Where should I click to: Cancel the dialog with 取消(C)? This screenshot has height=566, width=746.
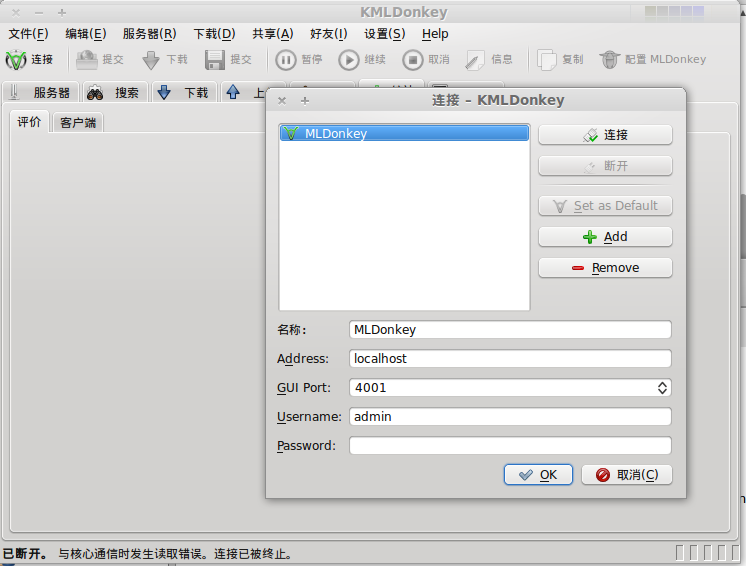pos(627,475)
